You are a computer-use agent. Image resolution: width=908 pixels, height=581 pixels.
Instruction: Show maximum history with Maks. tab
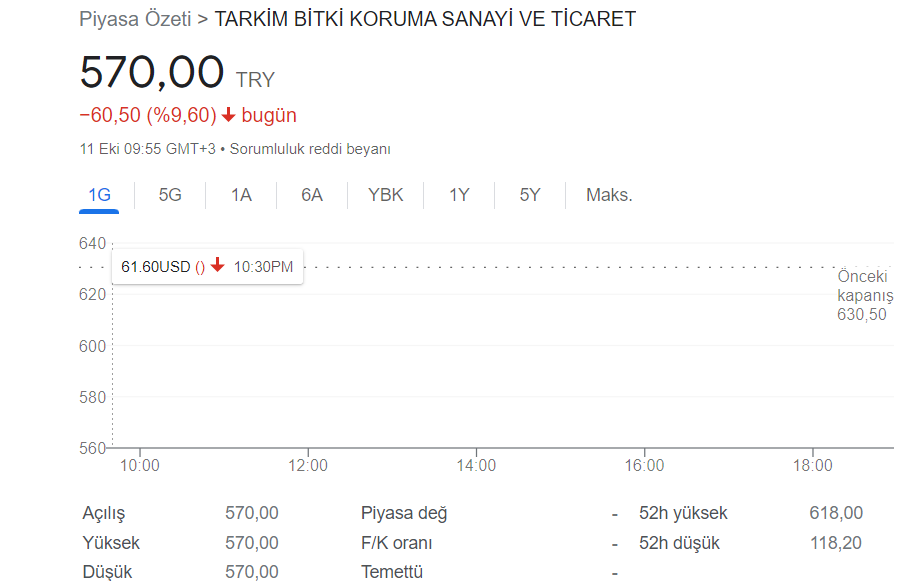[609, 195]
